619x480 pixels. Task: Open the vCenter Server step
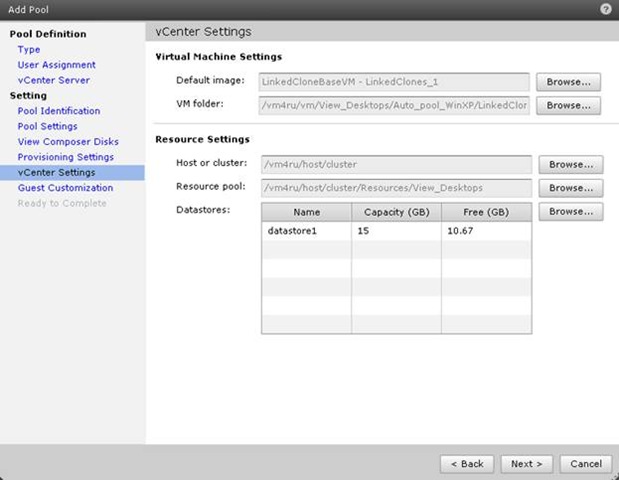(x=54, y=80)
